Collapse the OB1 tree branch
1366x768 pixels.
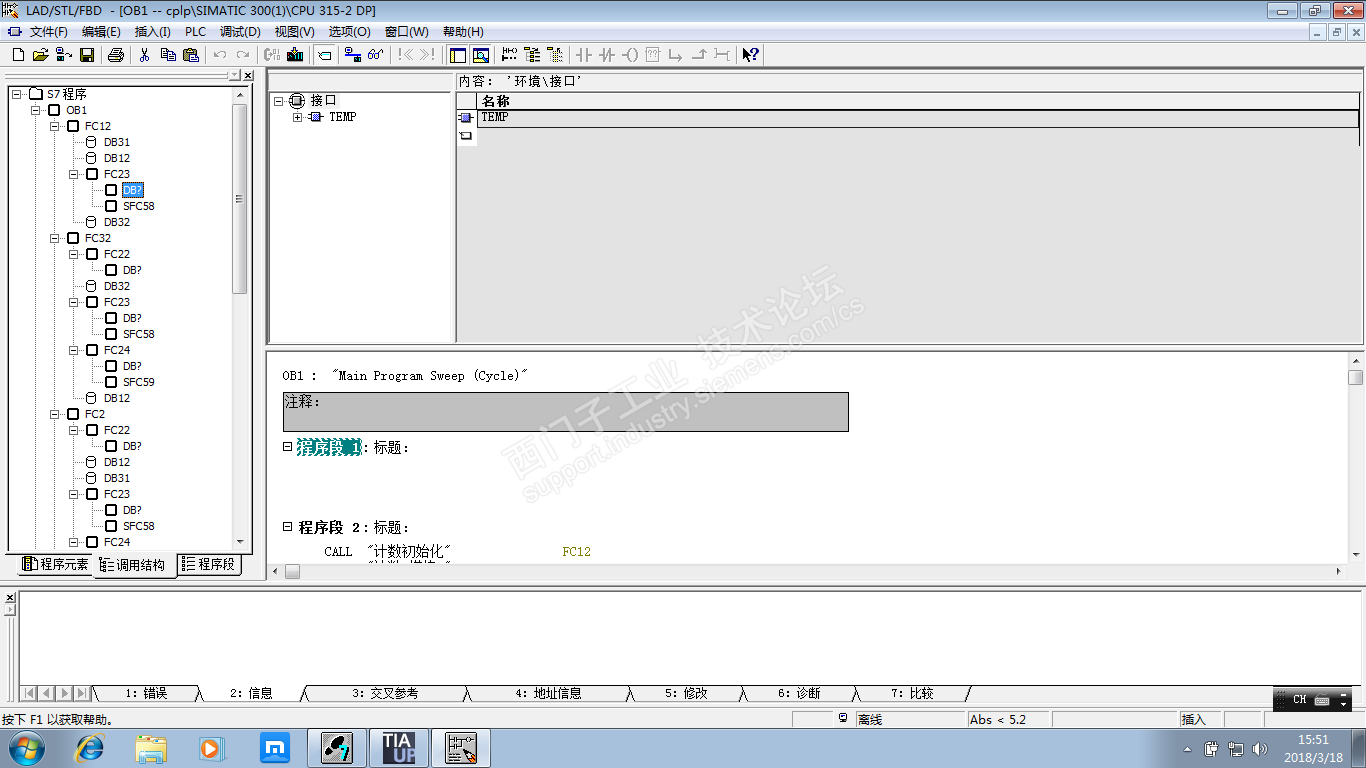tap(36, 110)
